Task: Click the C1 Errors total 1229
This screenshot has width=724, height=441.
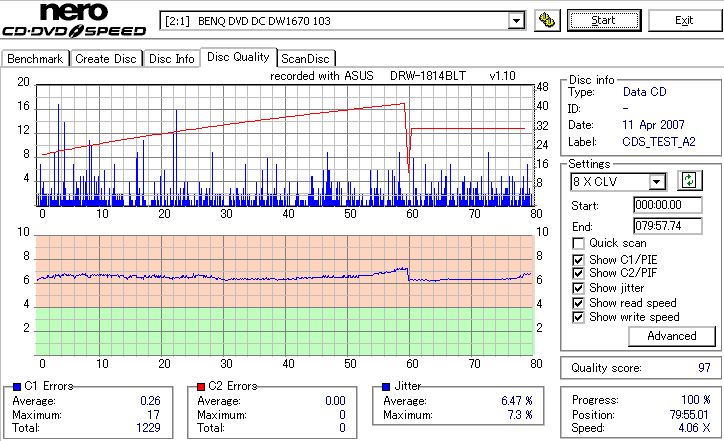Action: (x=148, y=428)
